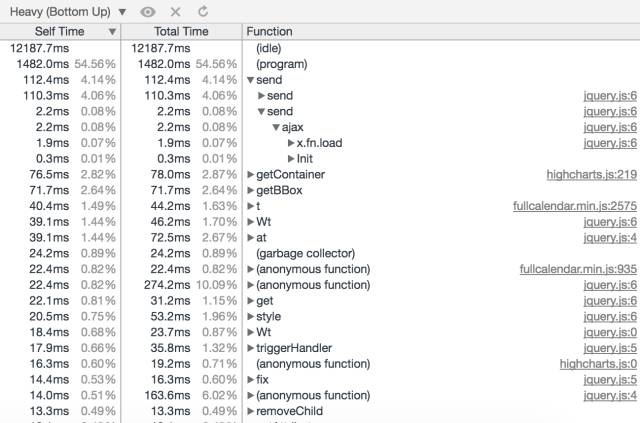The height and width of the screenshot is (423, 640).
Task: Click the 71.7ms self time cell
Action: 49,191
